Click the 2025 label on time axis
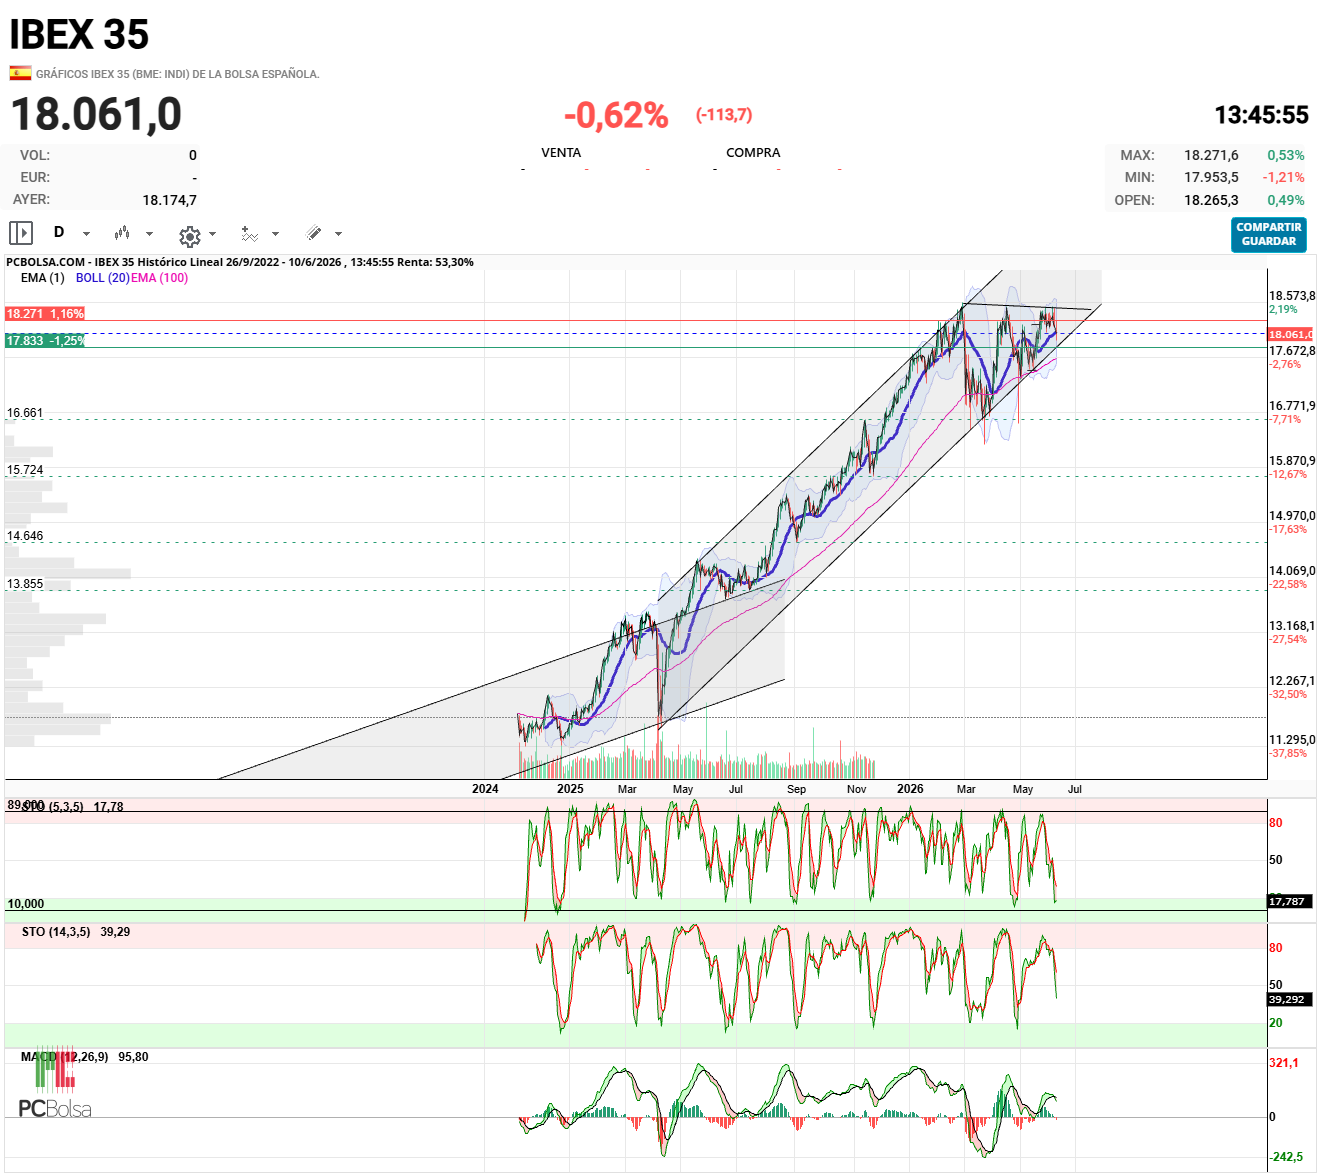The width and height of the screenshot is (1317, 1173). tap(570, 789)
